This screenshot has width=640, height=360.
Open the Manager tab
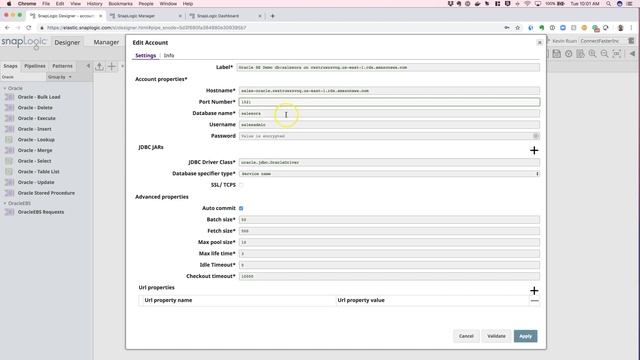tap(106, 42)
